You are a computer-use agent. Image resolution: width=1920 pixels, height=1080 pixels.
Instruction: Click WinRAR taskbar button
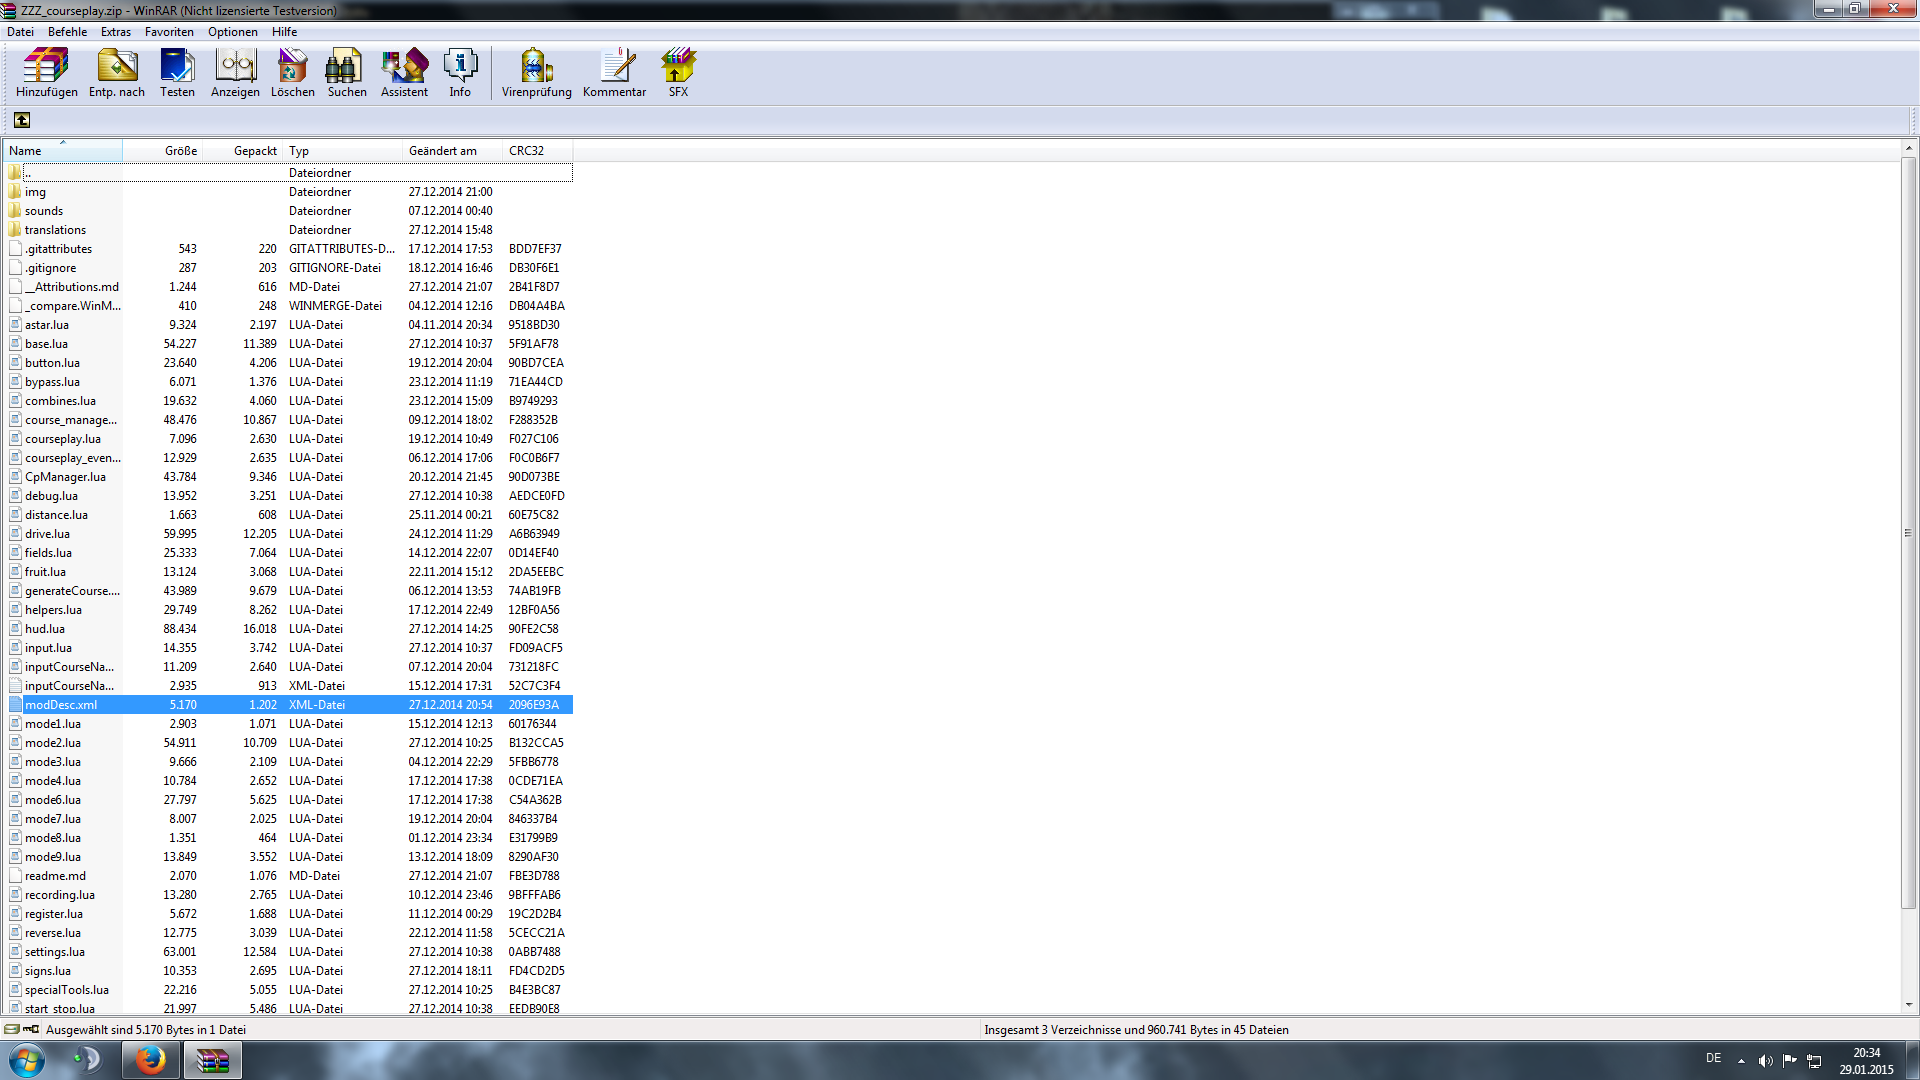(x=212, y=1060)
